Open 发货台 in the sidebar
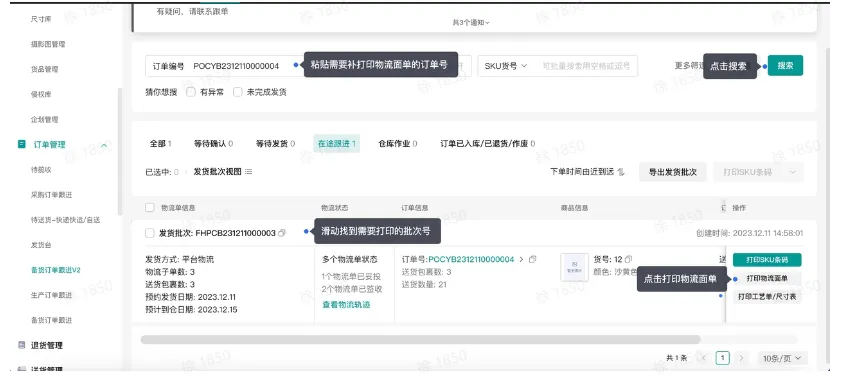This screenshot has width=842, height=385. [41, 245]
